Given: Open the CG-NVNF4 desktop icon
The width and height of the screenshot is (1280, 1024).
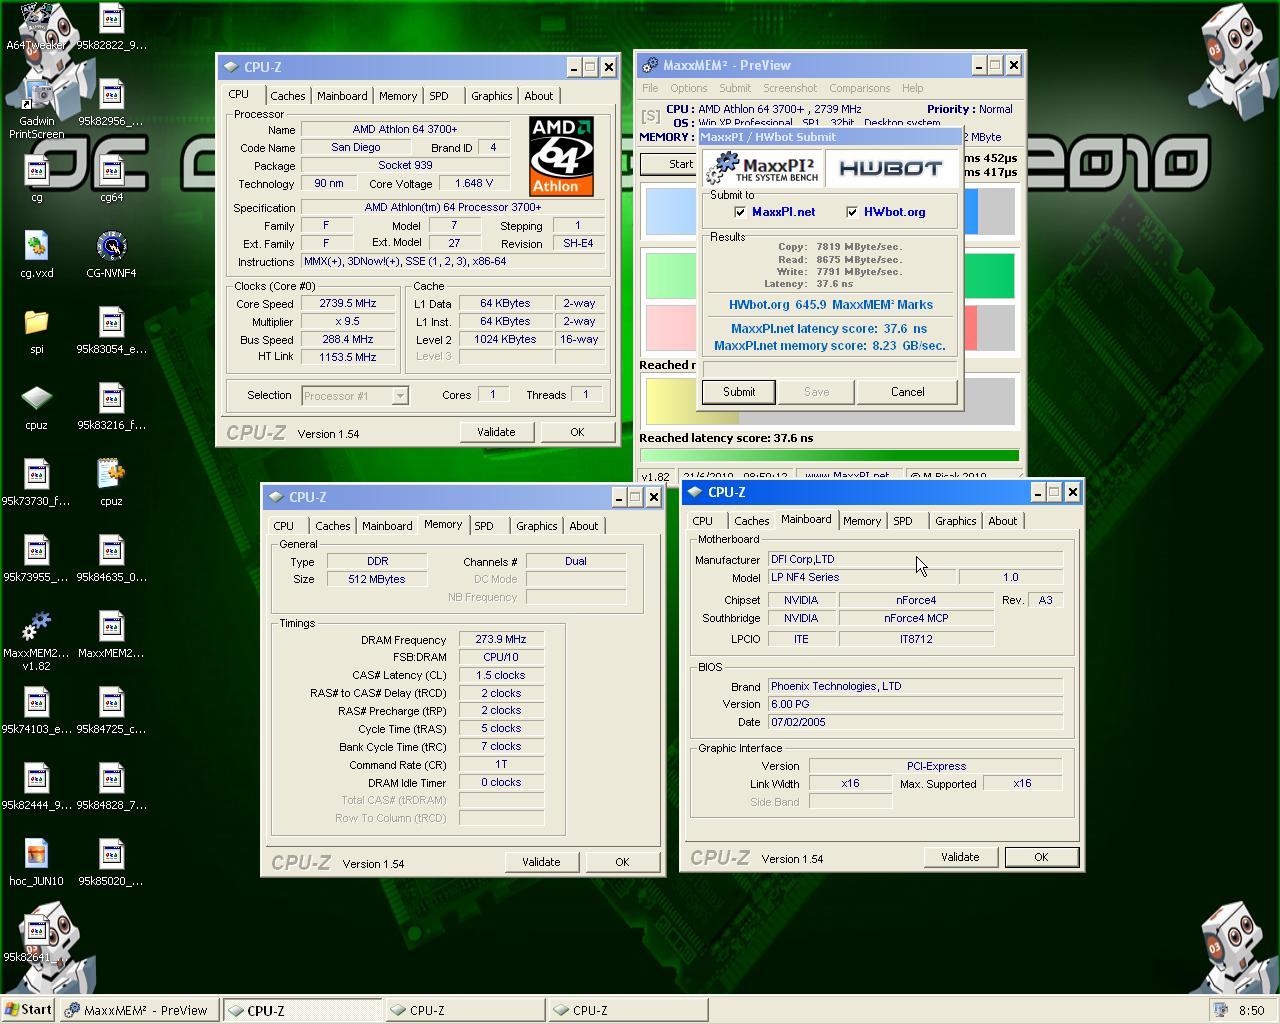Looking at the screenshot, I should tap(111, 254).
